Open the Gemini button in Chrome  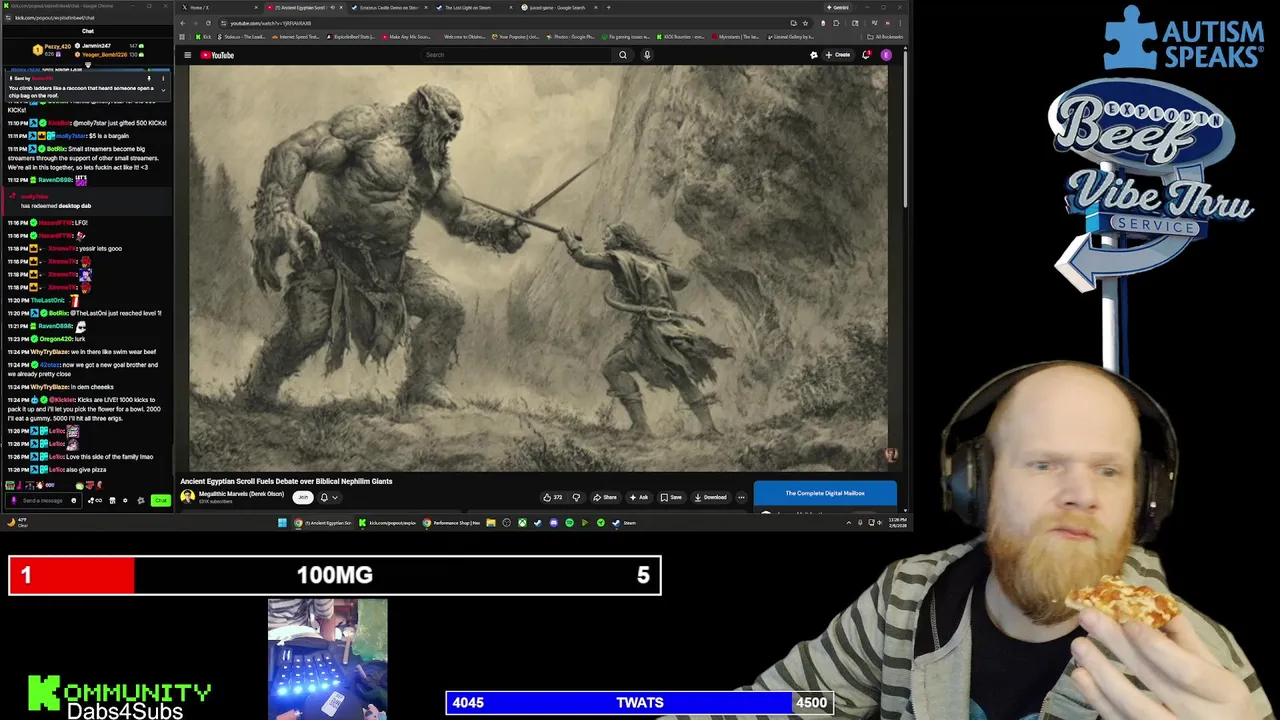click(838, 8)
